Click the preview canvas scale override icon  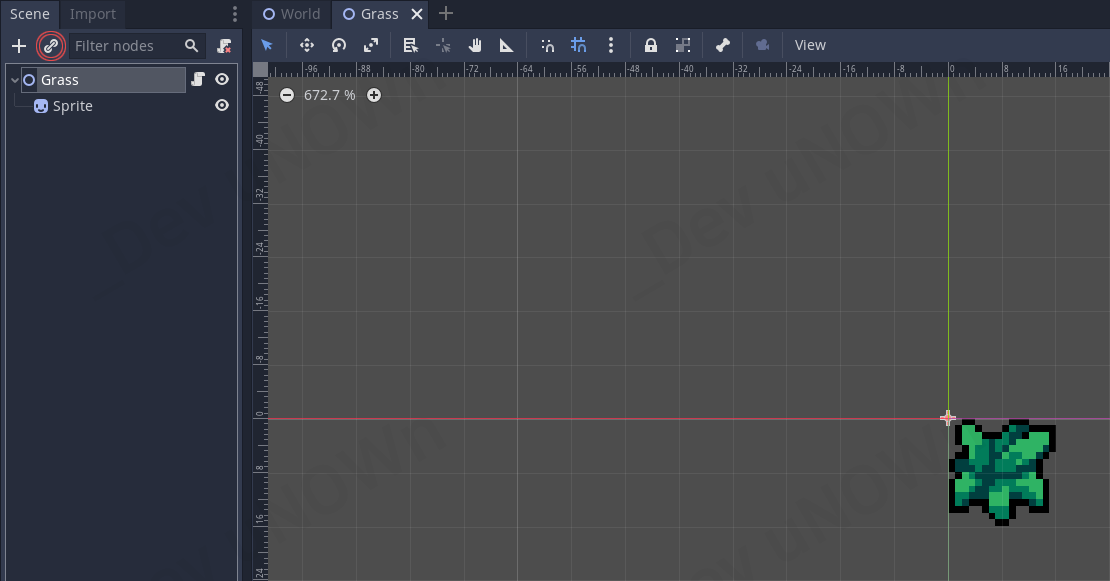pyautogui.click(x=762, y=45)
